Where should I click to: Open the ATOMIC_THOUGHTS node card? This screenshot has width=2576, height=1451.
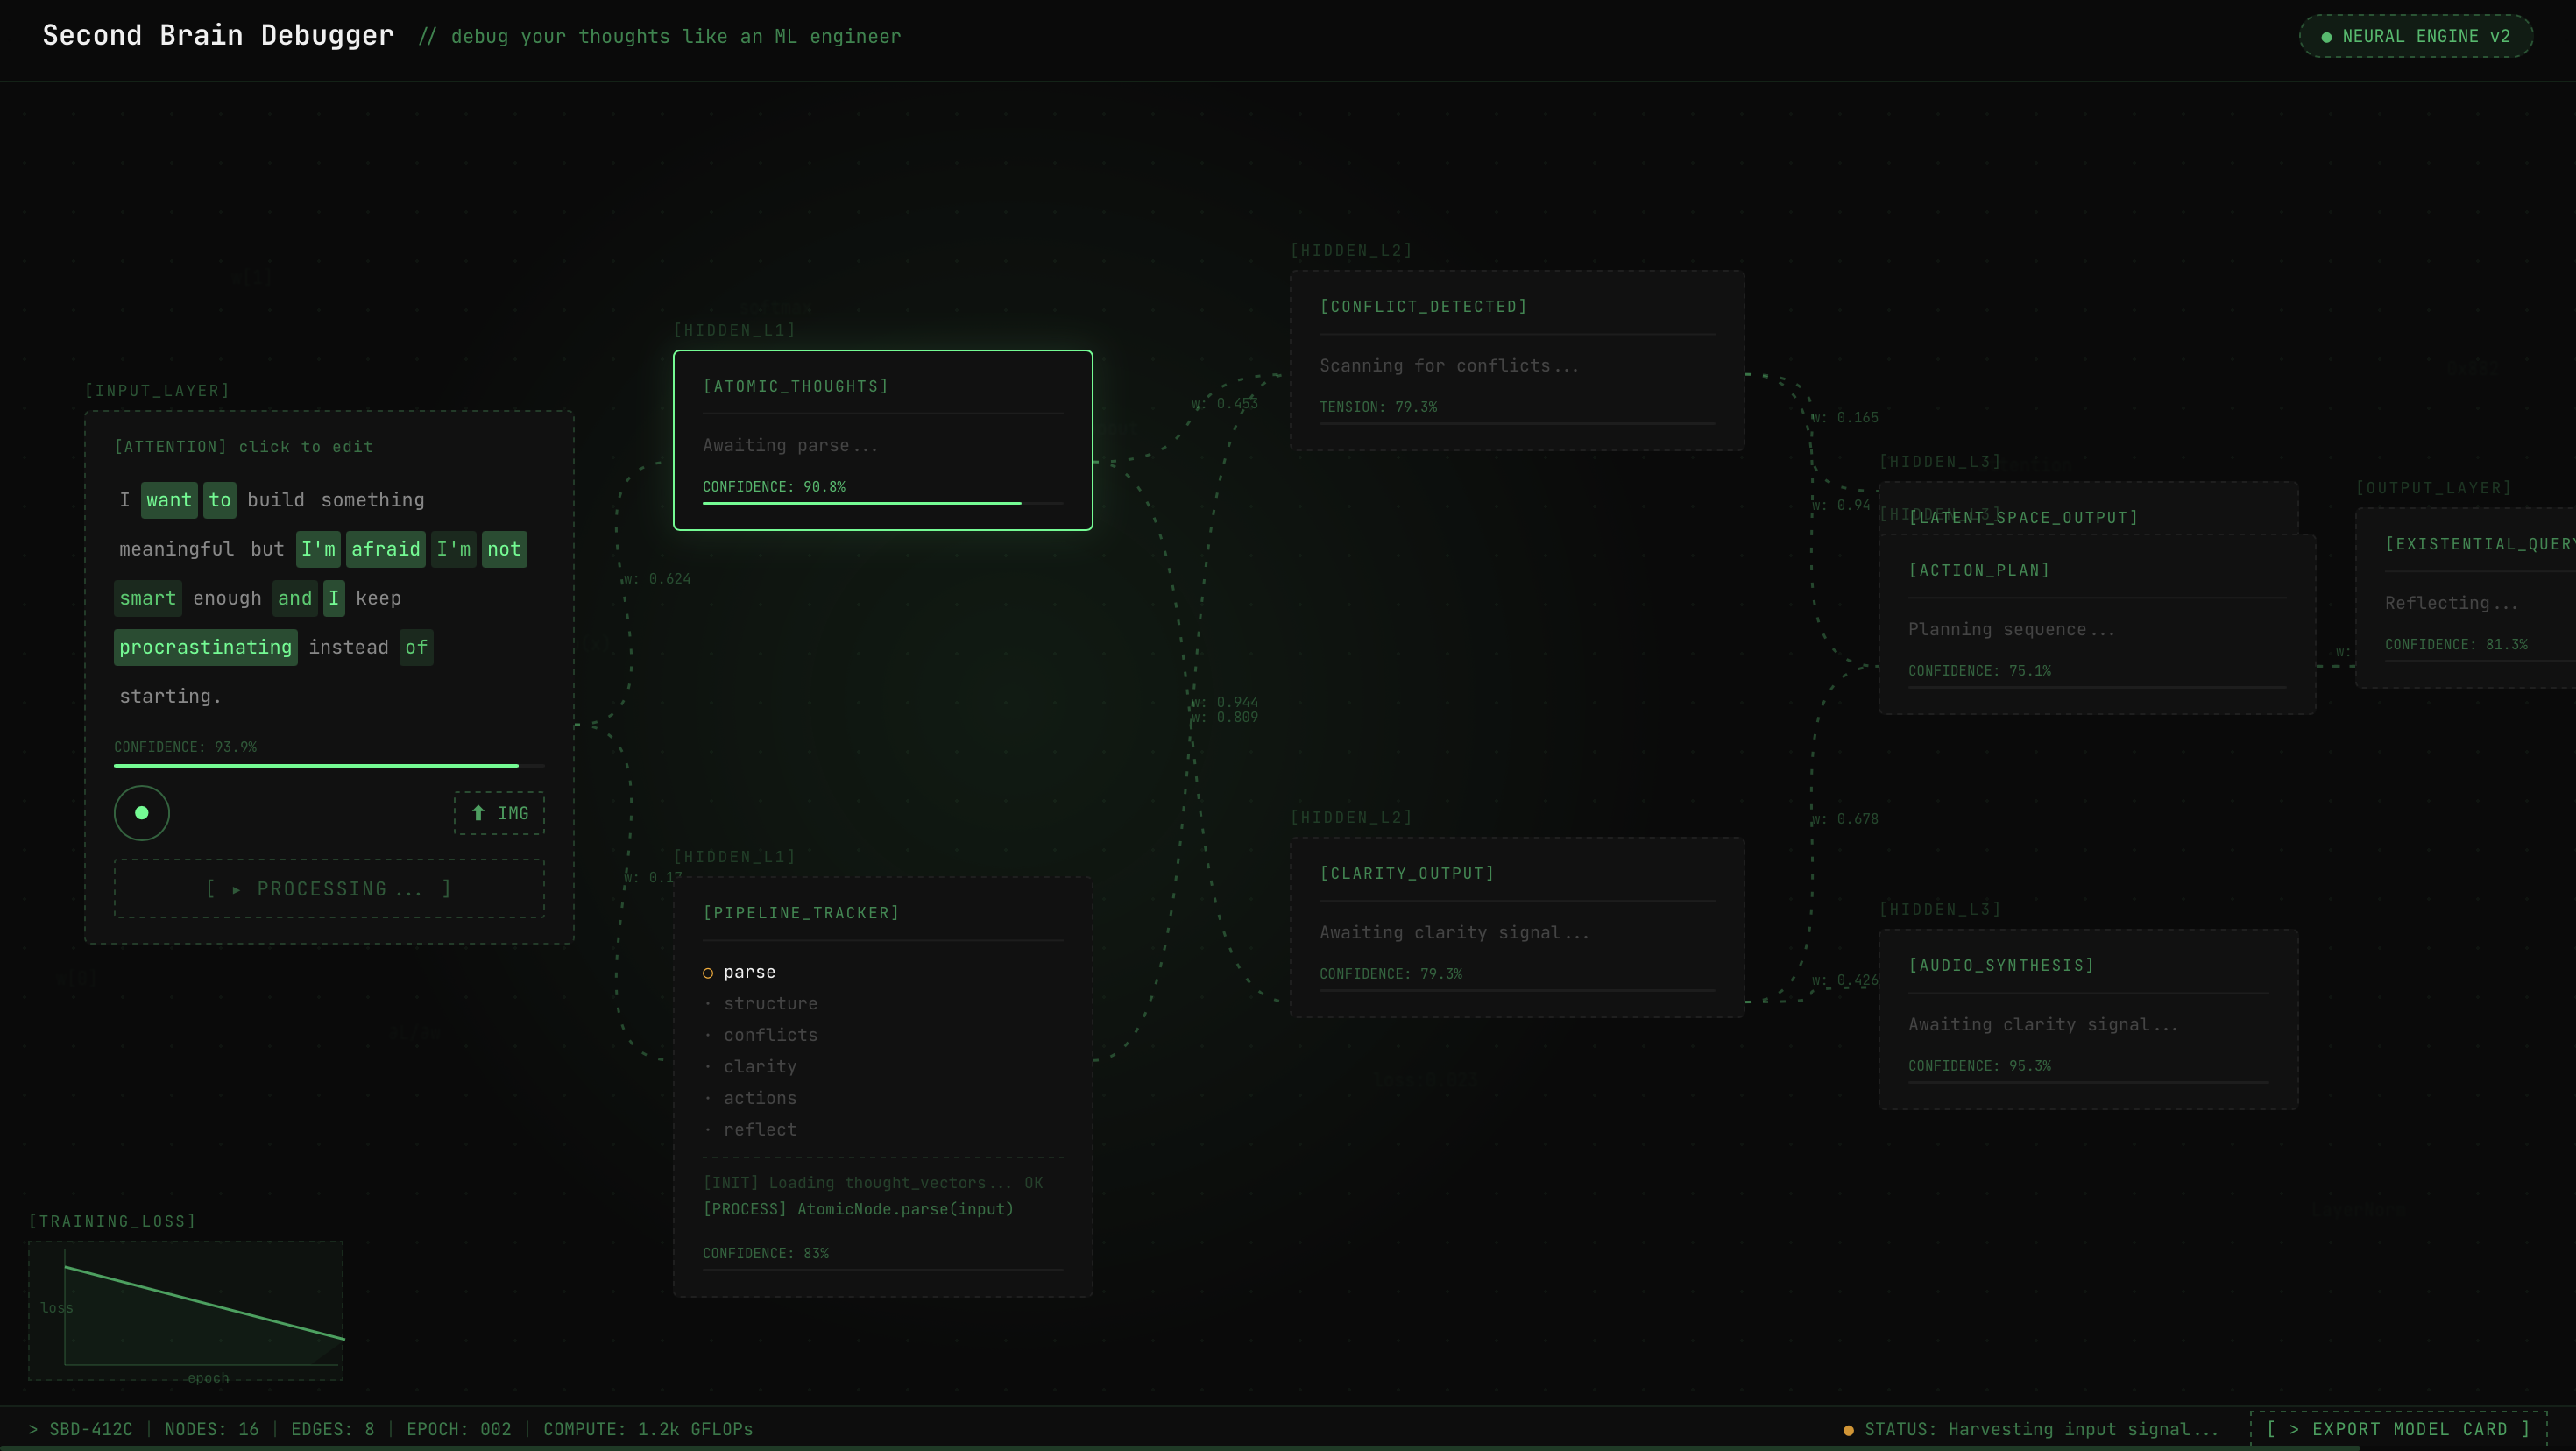[883, 440]
